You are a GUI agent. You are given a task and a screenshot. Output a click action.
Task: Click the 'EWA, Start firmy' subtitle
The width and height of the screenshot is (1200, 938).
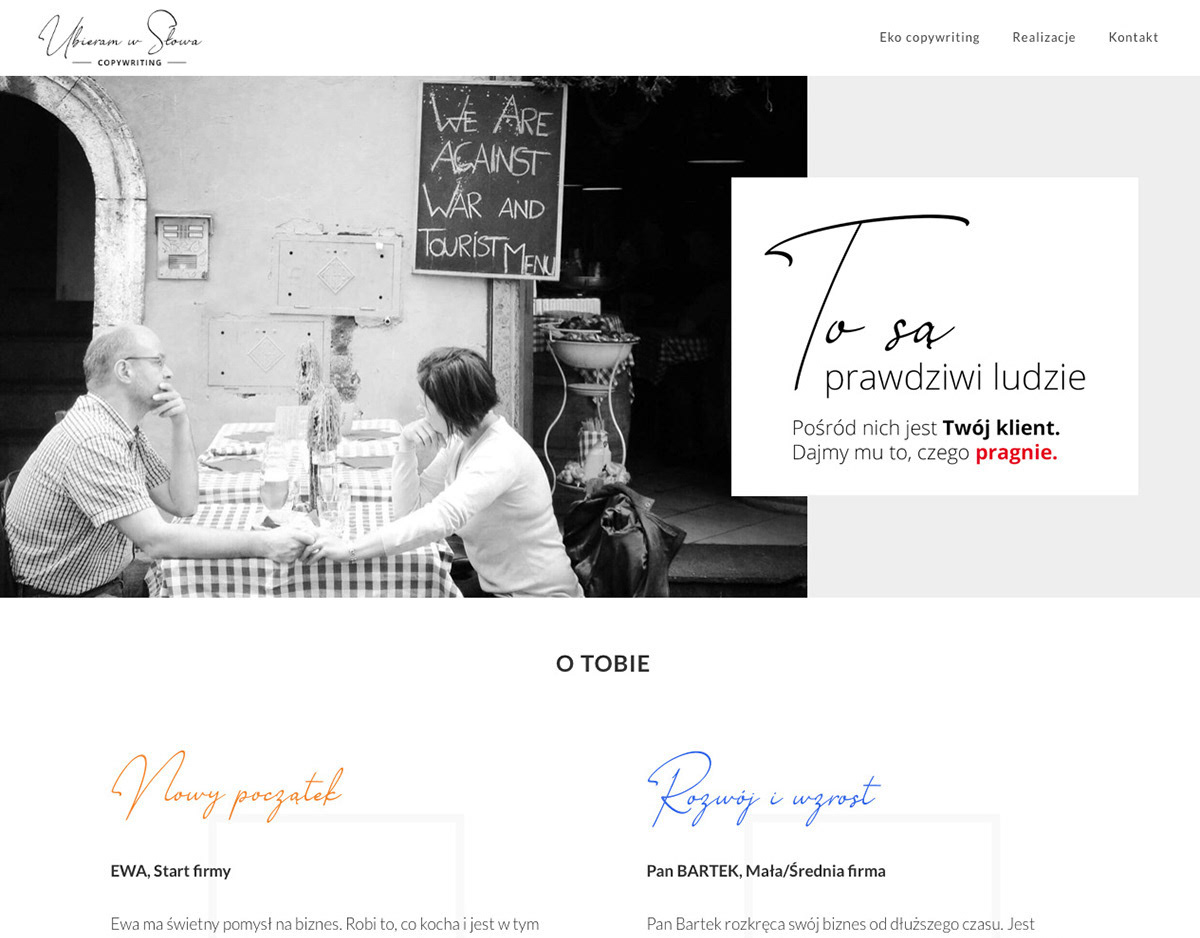[171, 871]
